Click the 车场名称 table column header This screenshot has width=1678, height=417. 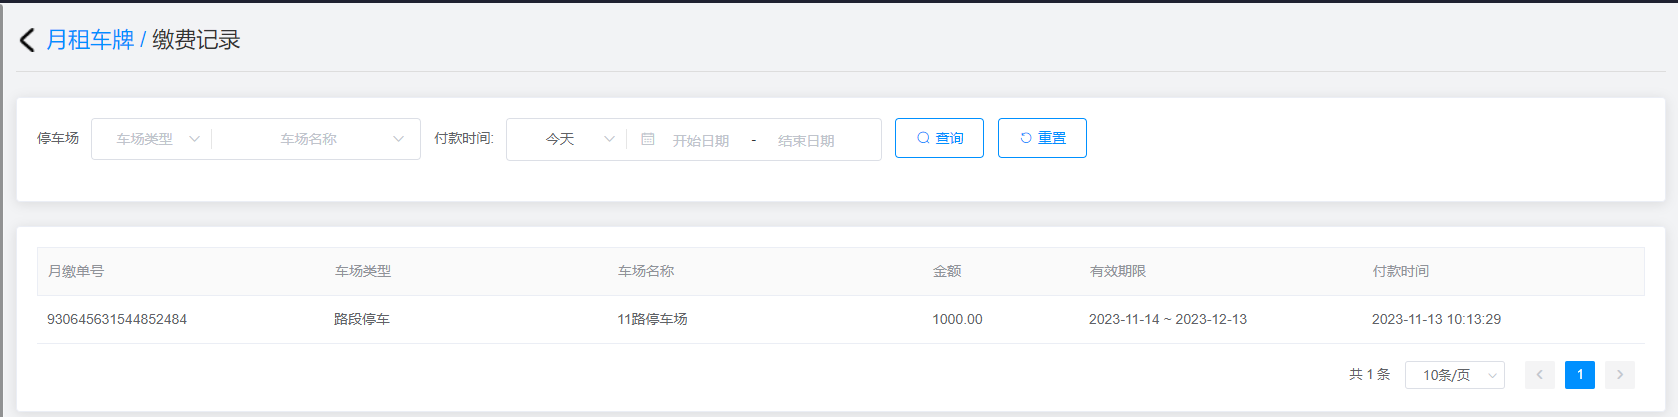click(646, 271)
